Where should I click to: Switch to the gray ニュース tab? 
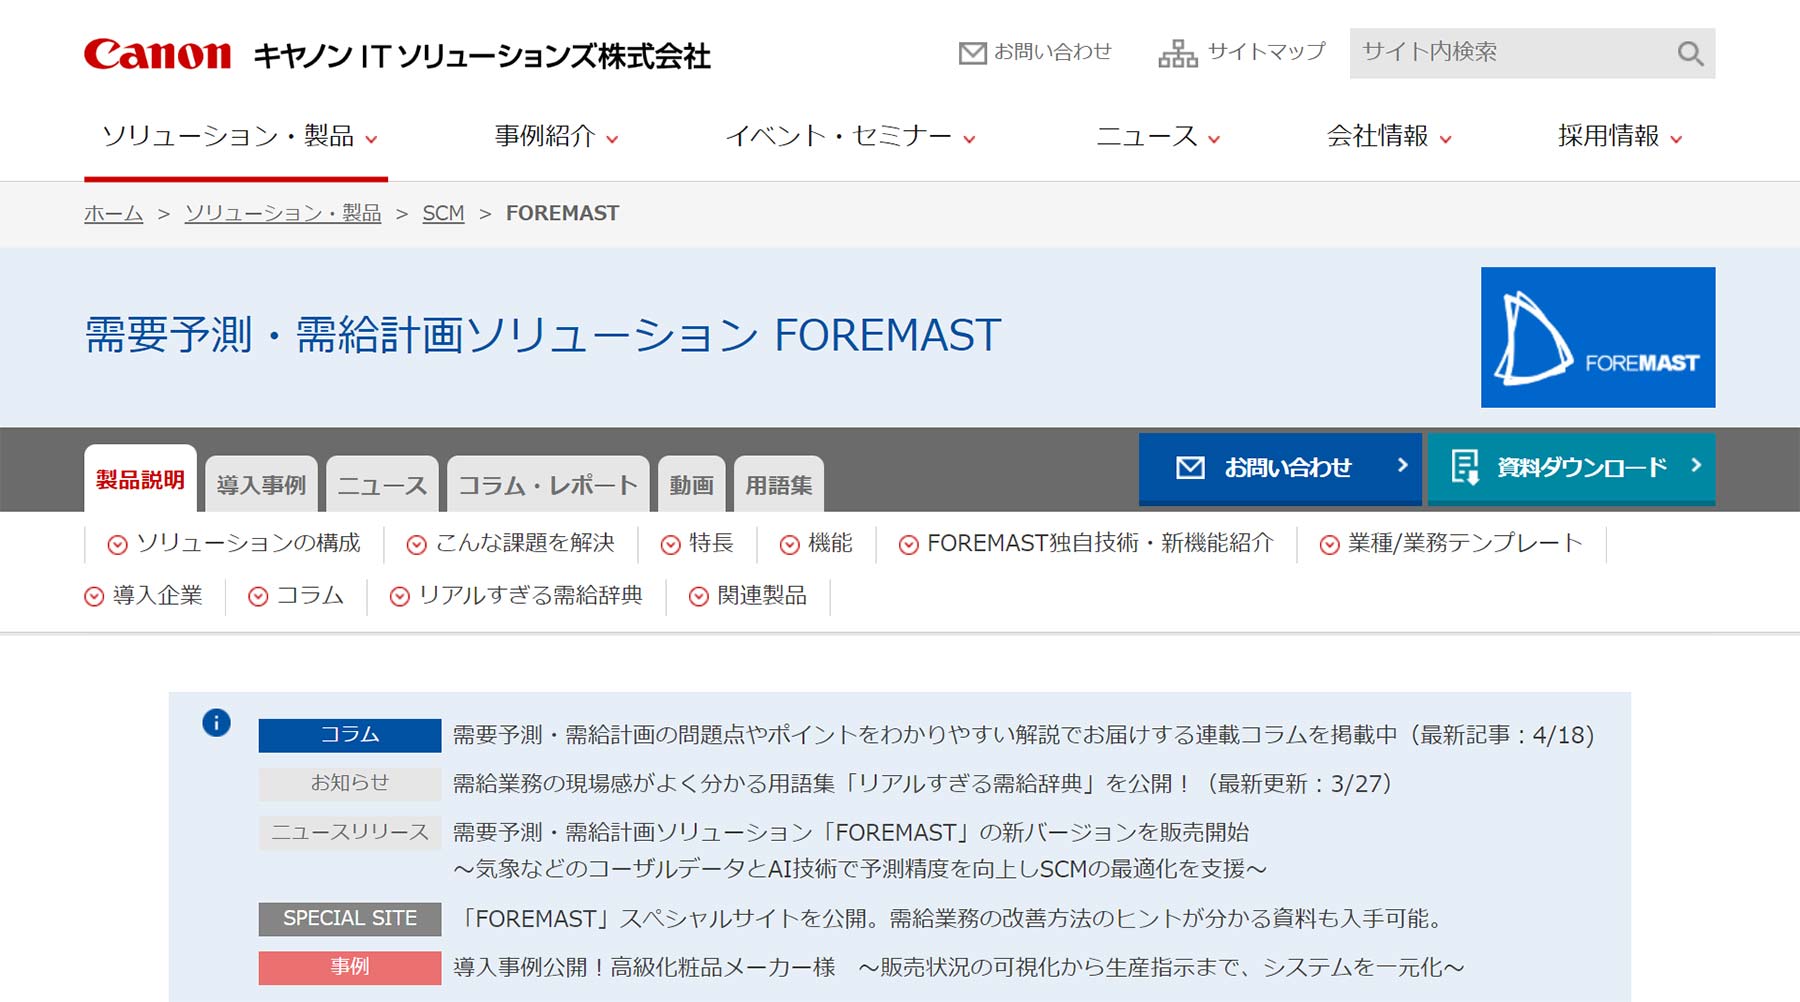[x=382, y=484]
